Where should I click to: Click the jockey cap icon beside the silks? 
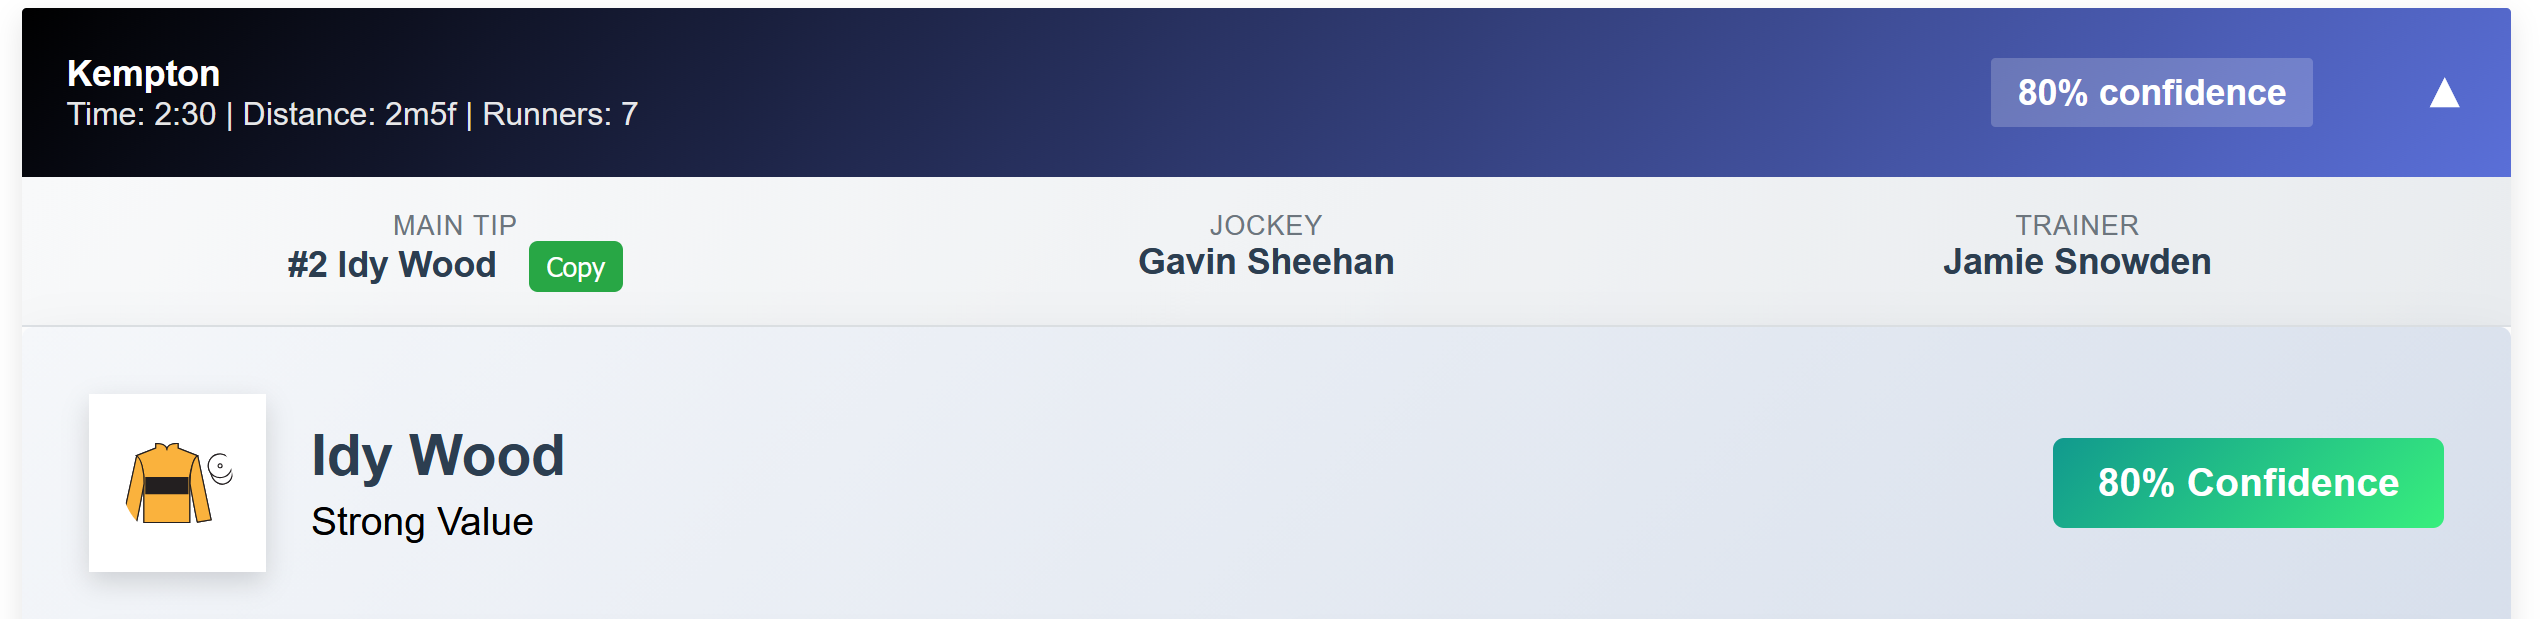click(220, 468)
